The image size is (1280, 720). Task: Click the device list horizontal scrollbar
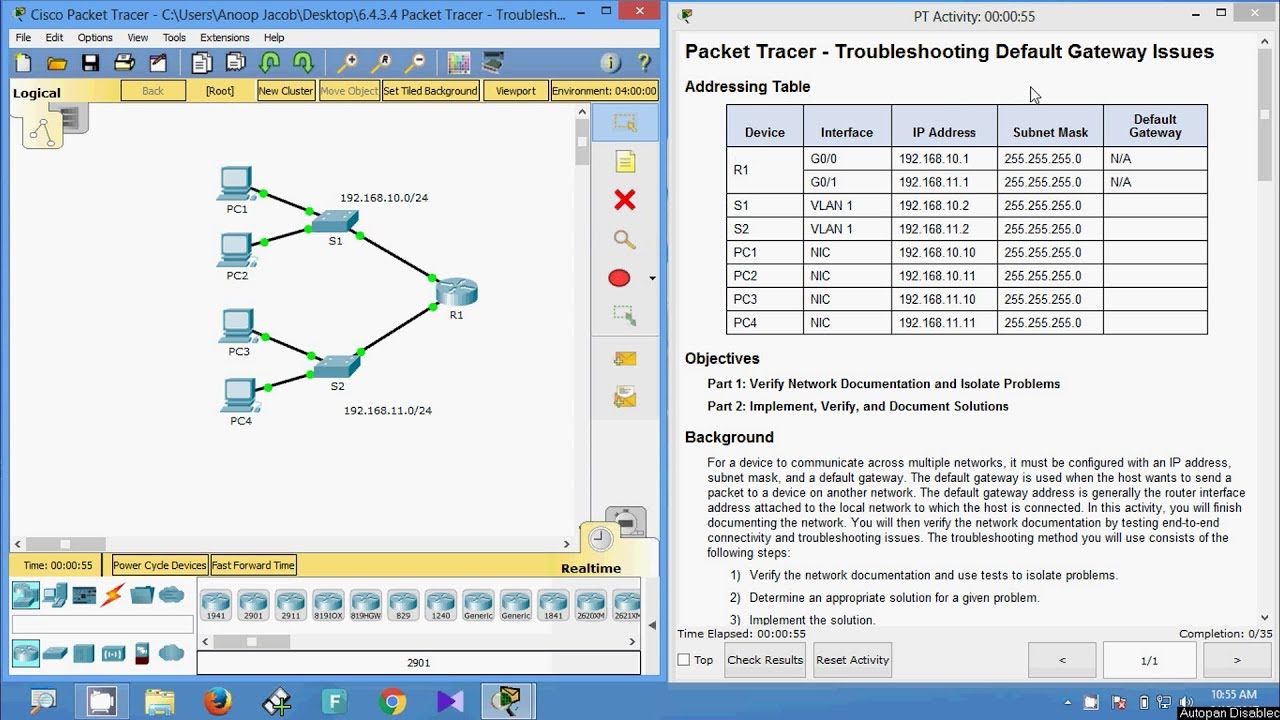(420, 641)
